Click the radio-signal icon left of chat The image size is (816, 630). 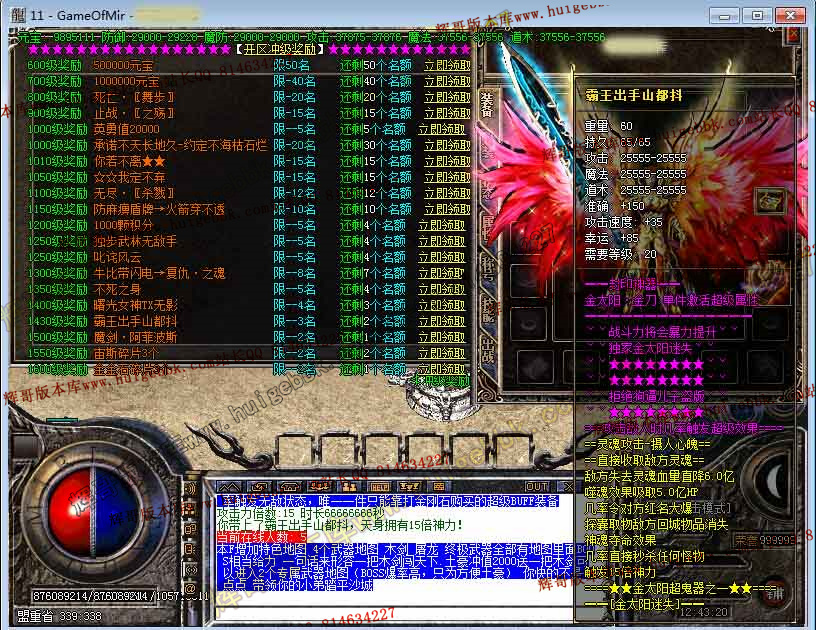(x=190, y=570)
